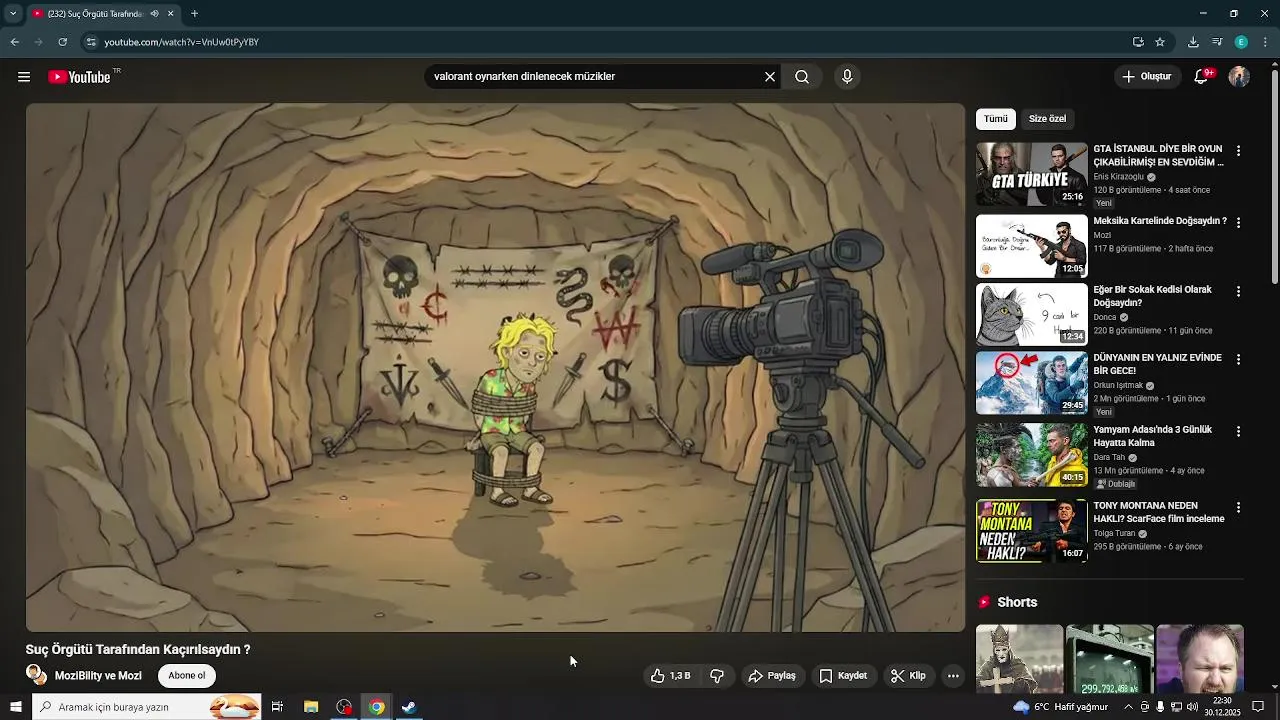Mute the tab using its audio icon
Viewport: 1280px width, 720px height.
[154, 14]
